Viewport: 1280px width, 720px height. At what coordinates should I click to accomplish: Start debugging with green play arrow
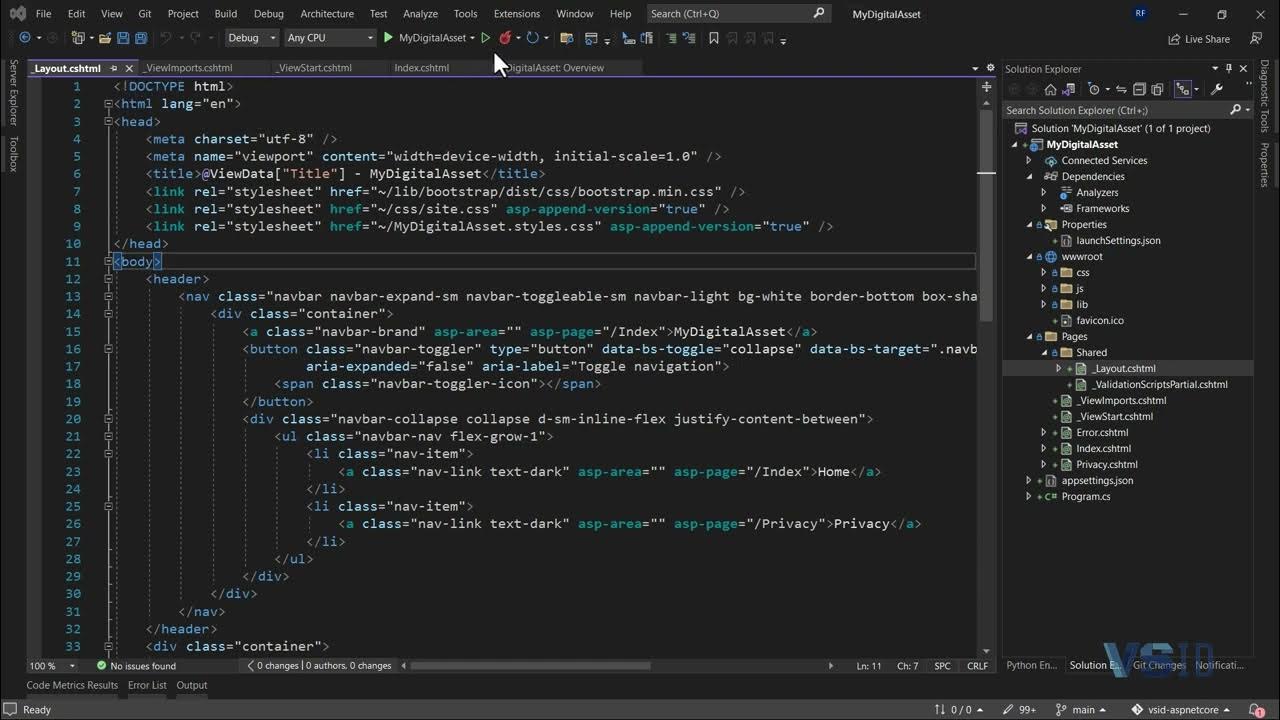(x=388, y=38)
